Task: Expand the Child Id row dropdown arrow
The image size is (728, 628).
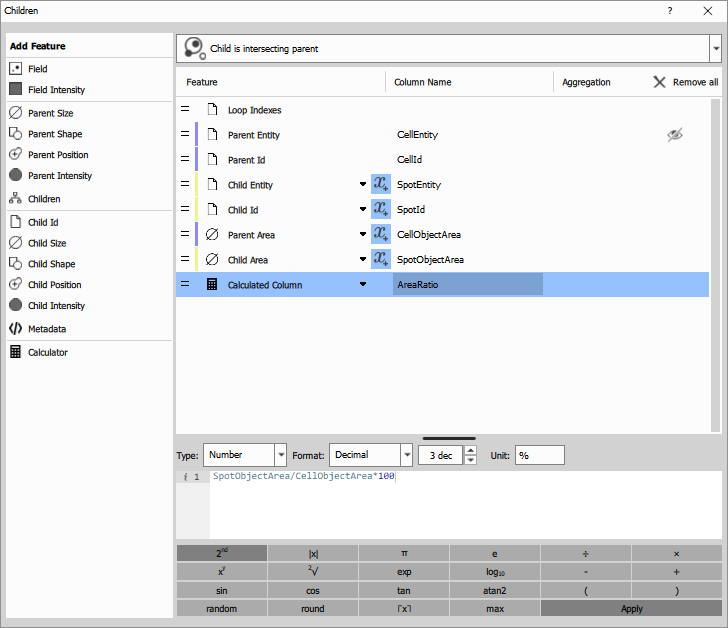Action: point(363,209)
